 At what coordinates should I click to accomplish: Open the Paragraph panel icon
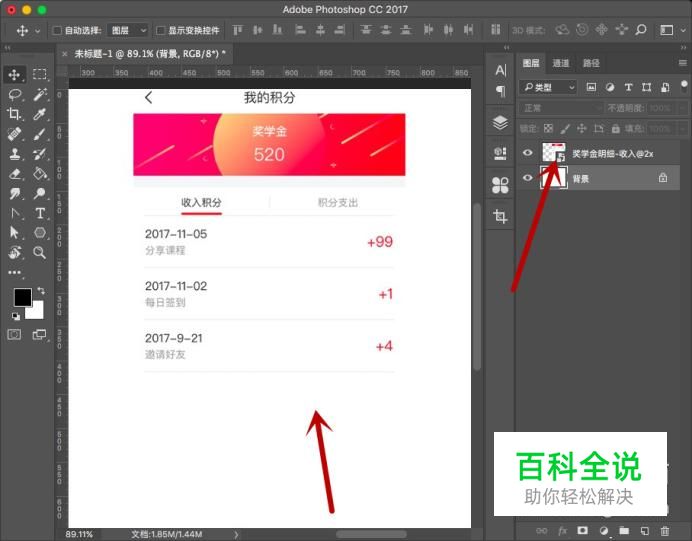pyautogui.click(x=500, y=91)
